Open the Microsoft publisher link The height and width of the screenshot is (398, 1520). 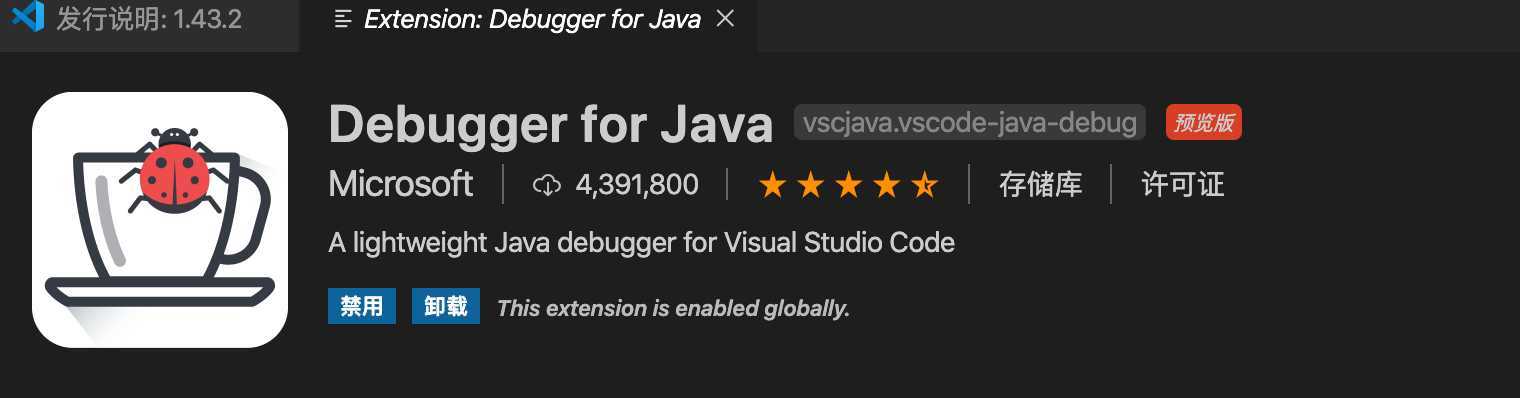click(x=401, y=184)
